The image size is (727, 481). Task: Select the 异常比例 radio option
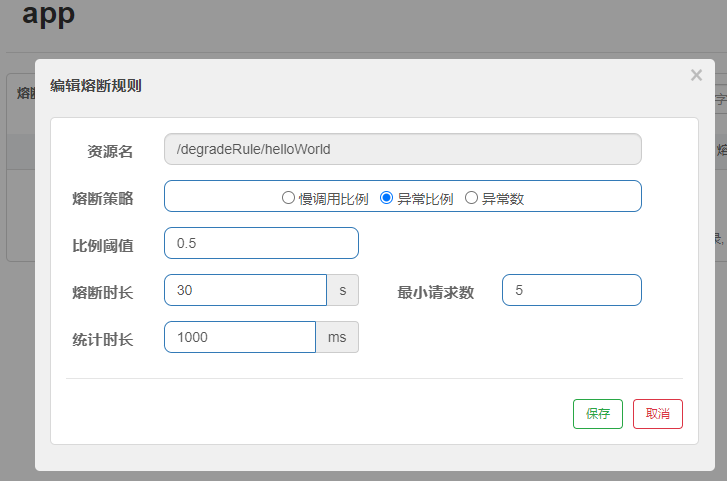(386, 198)
